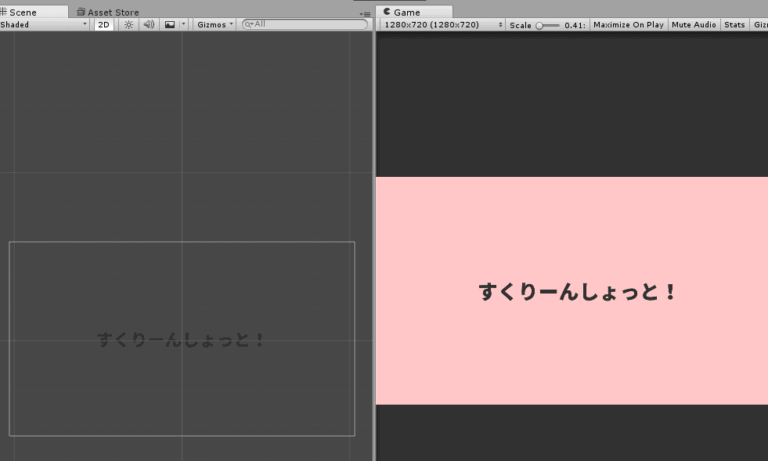Viewport: 768px width, 461px height.
Task: Toggle scene lighting sun icon
Action: pos(128,24)
